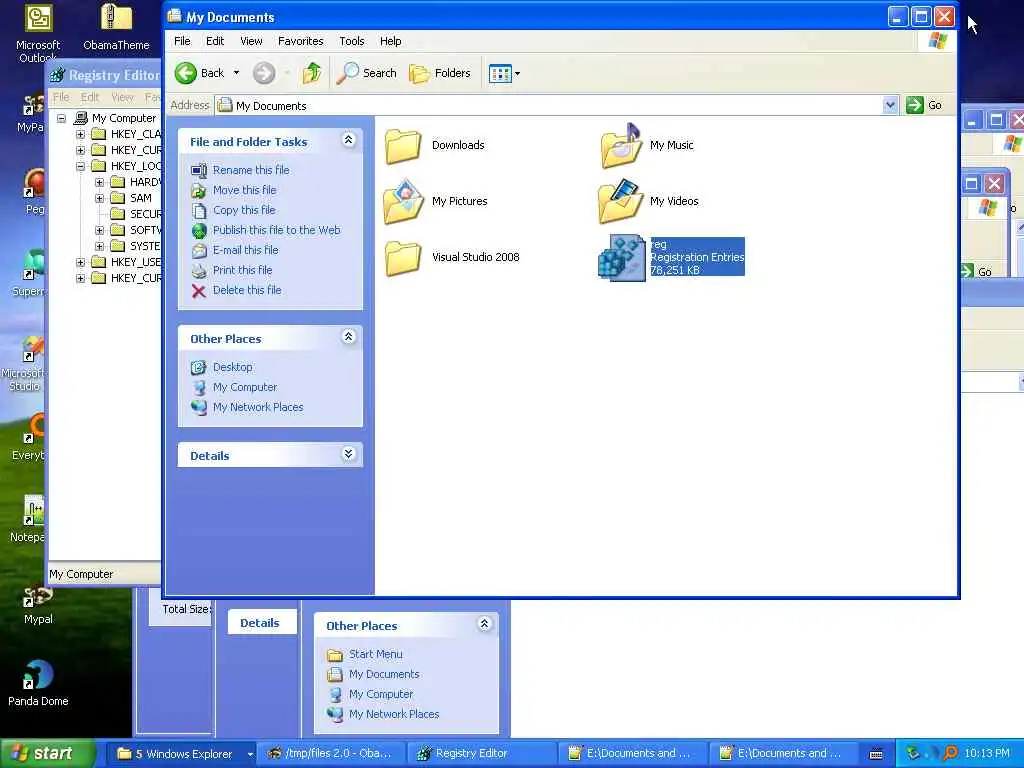Select the Downloads folder icon
Image resolution: width=1024 pixels, height=768 pixels.
(x=403, y=146)
